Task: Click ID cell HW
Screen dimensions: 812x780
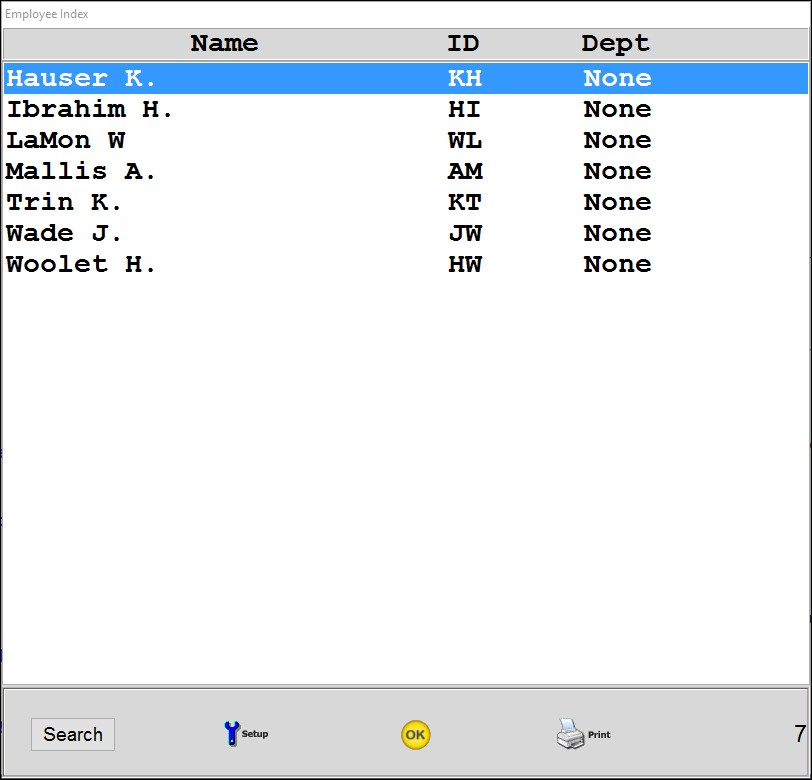Action: [465, 265]
